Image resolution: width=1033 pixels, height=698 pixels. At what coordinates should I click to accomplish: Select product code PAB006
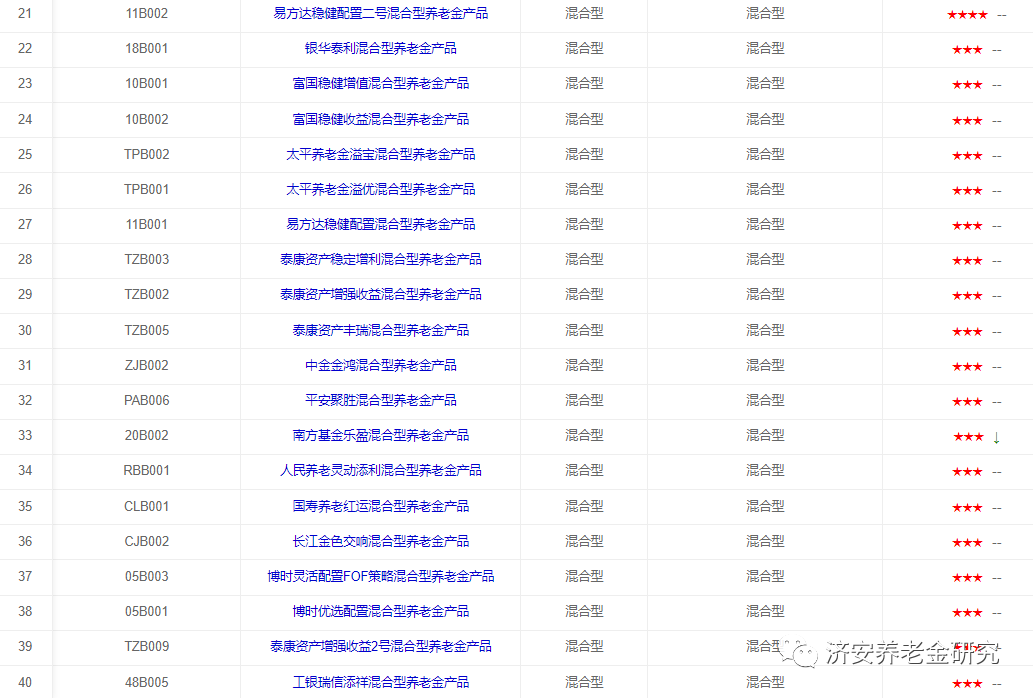[146, 400]
